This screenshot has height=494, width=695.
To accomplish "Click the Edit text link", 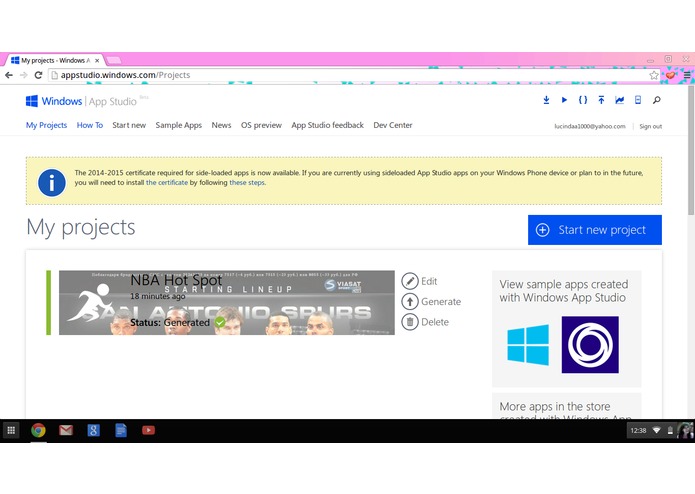I will 429,281.
